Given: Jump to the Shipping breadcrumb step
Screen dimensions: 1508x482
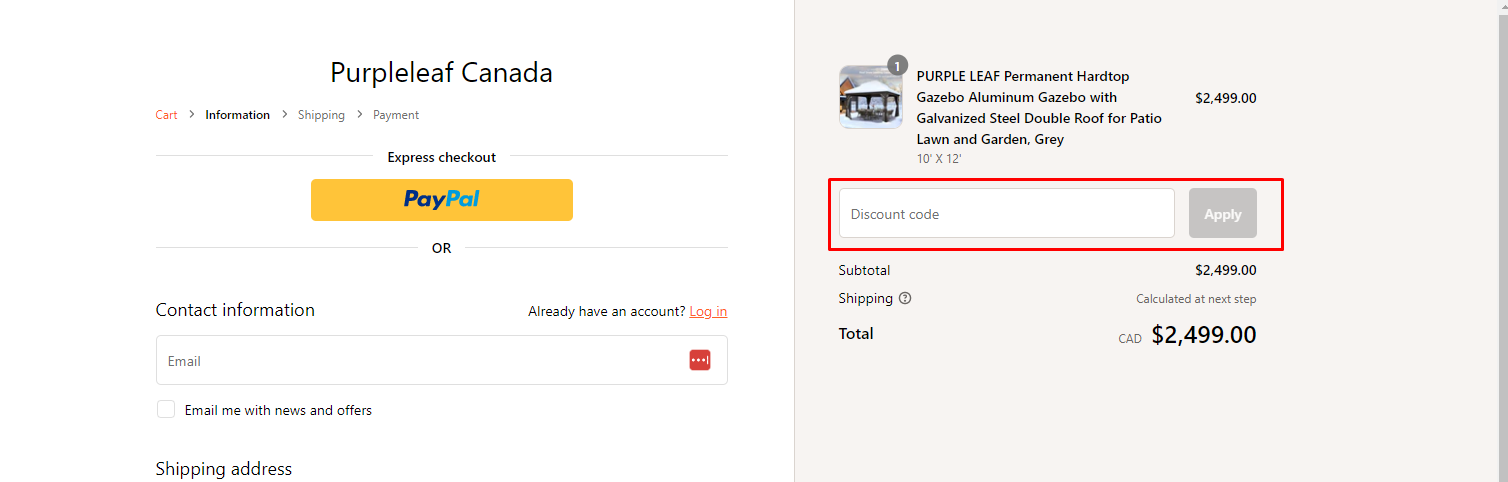Looking at the screenshot, I should pos(321,115).
